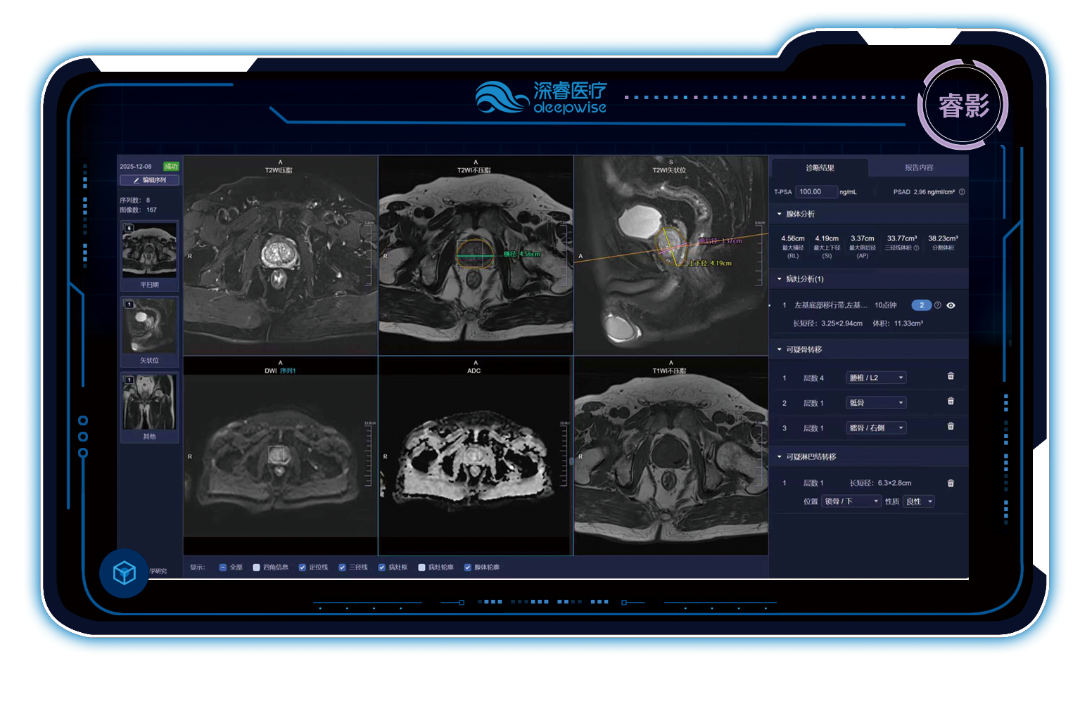Viewport: 1080px width, 706px height.
Task: Collapse the 腺体分析 section
Action: (x=780, y=214)
